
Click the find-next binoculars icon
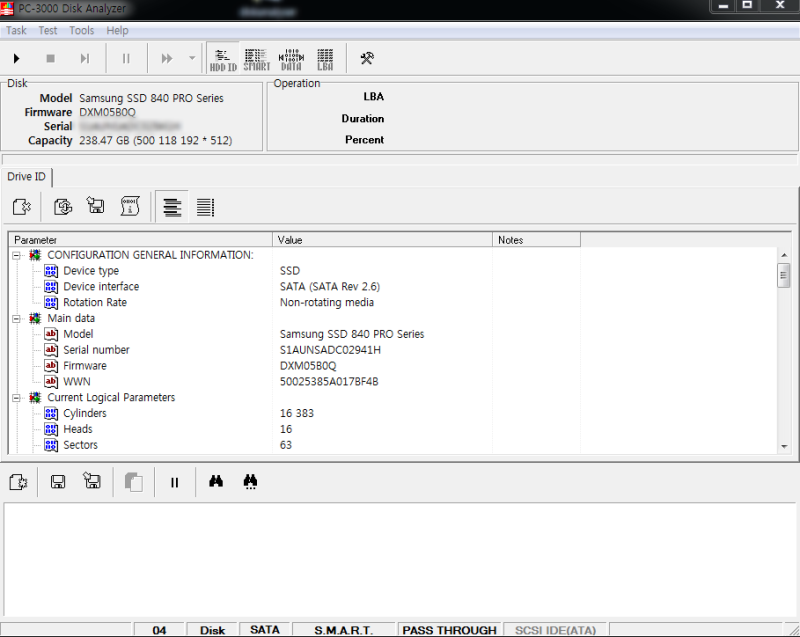click(x=250, y=481)
